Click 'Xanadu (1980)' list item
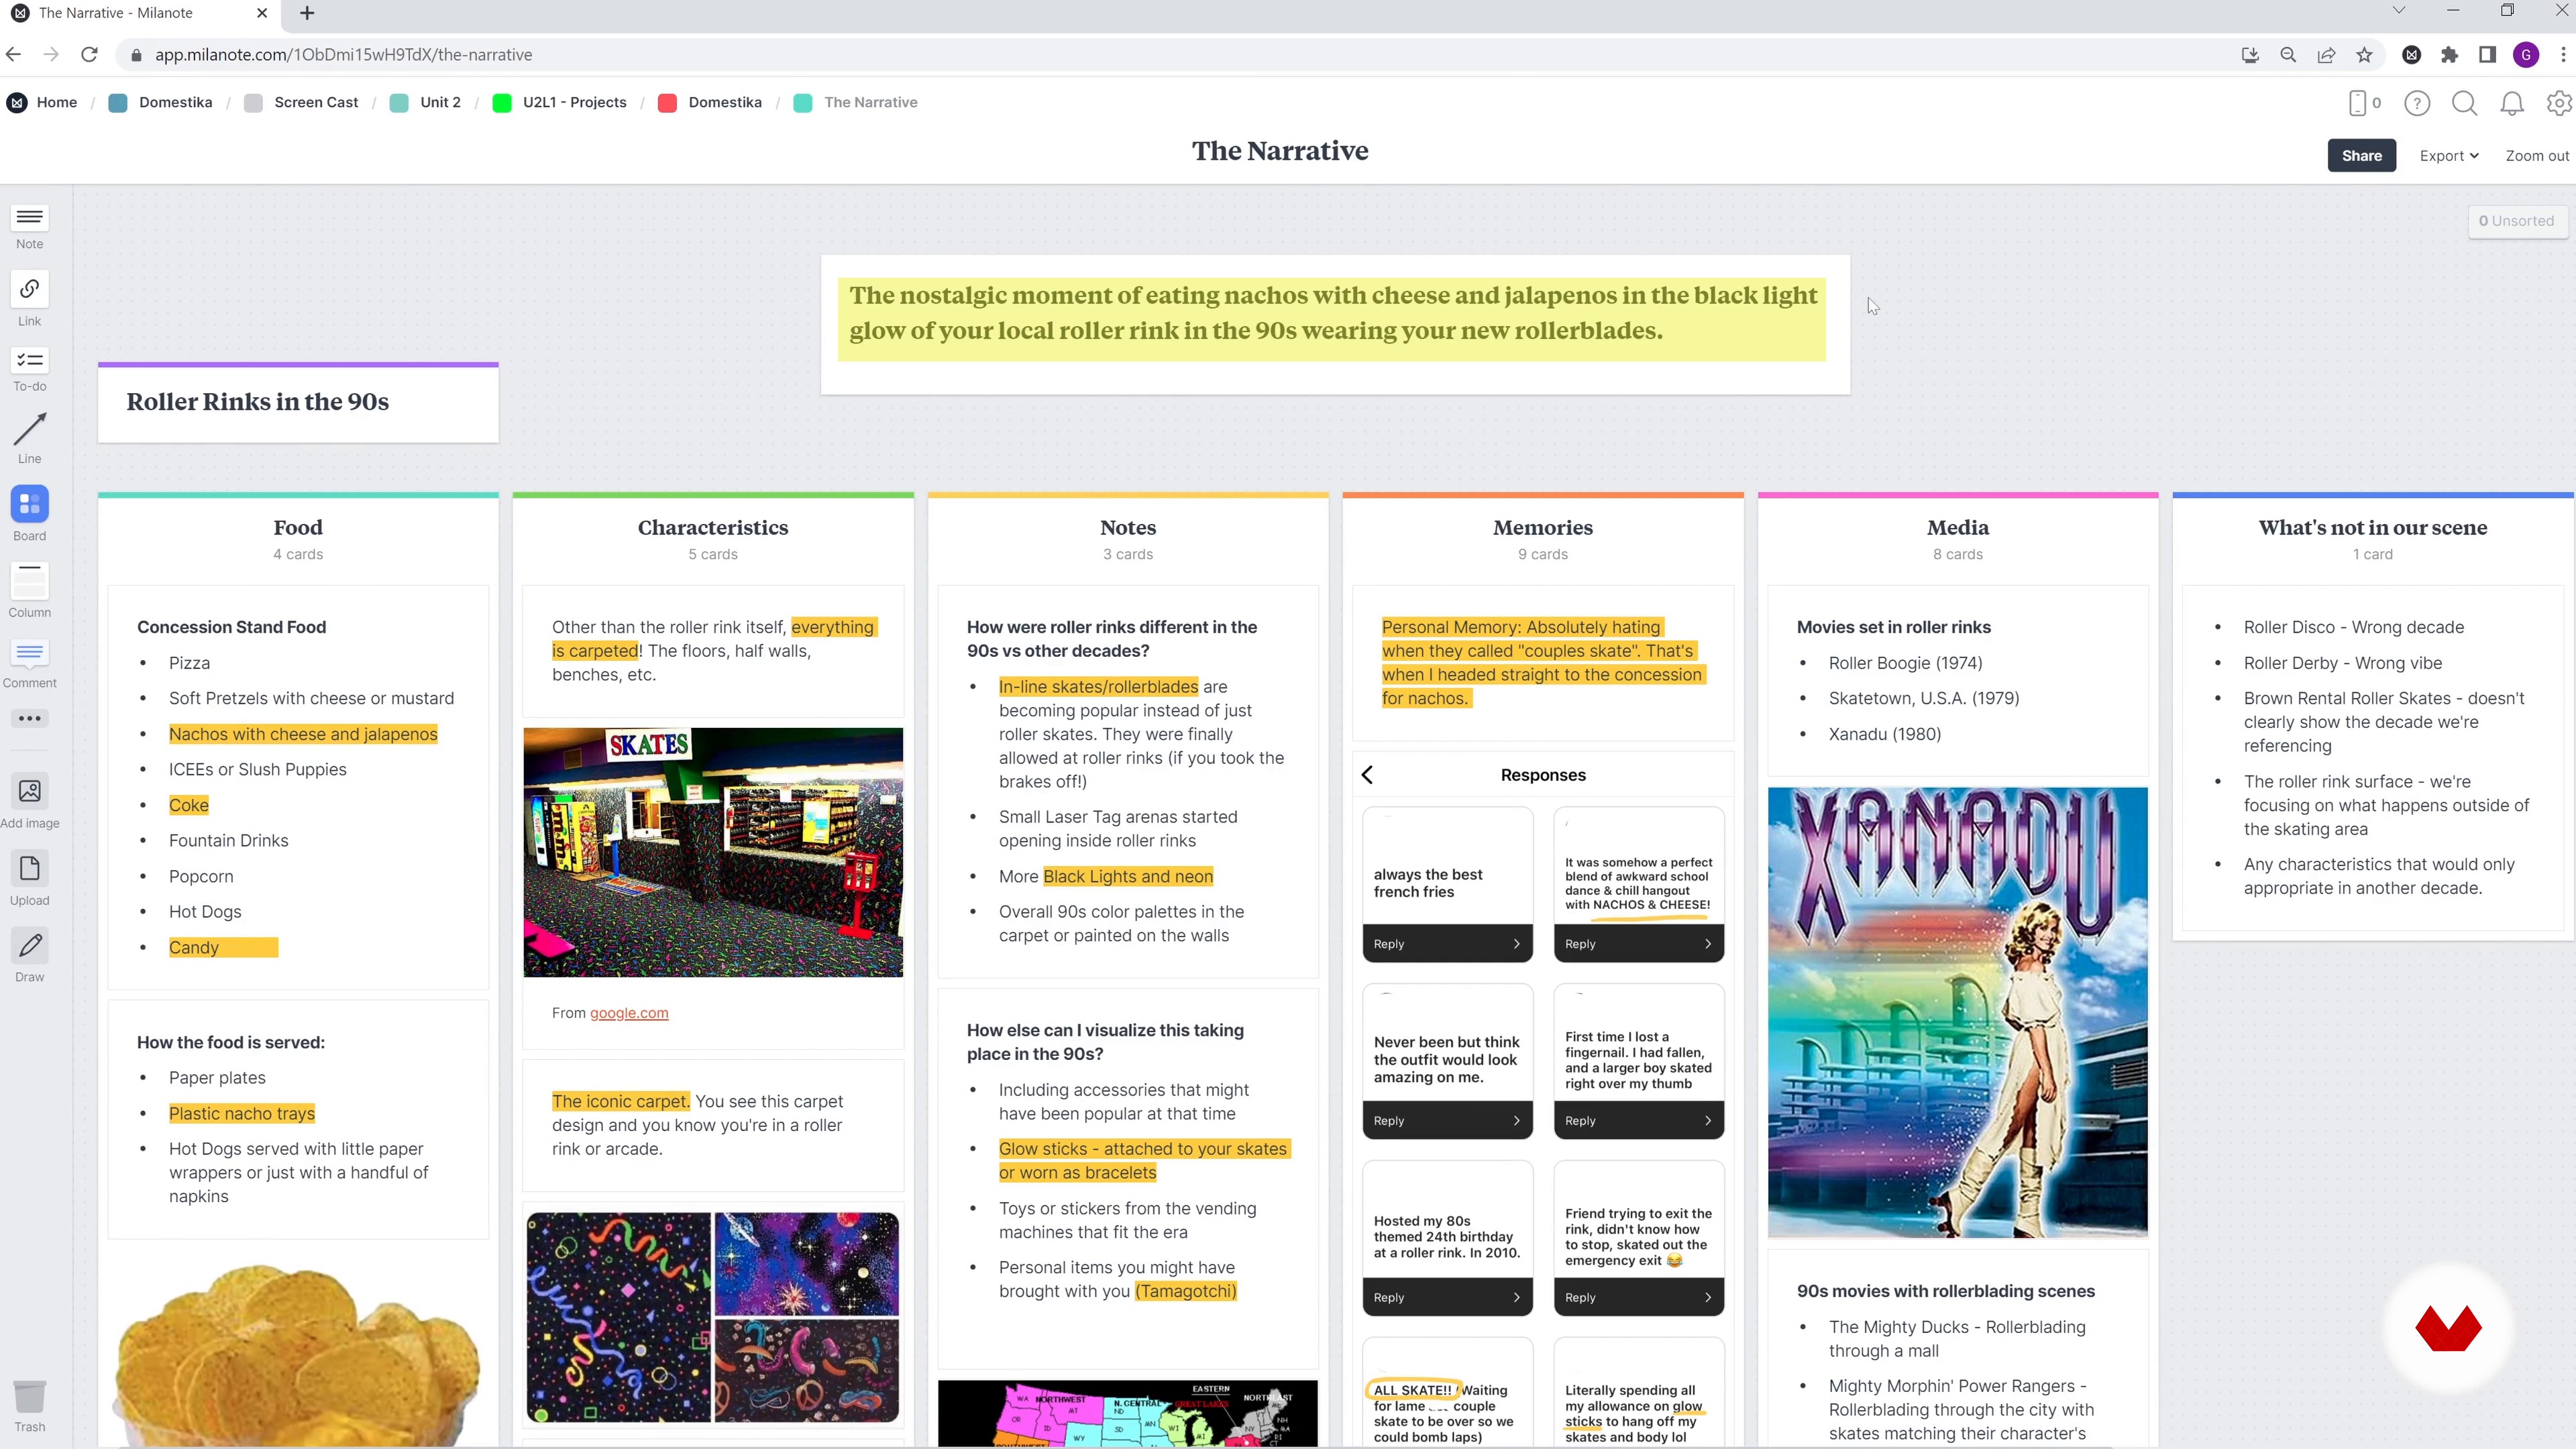Image resolution: width=2576 pixels, height=1449 pixels. pyautogui.click(x=1884, y=734)
